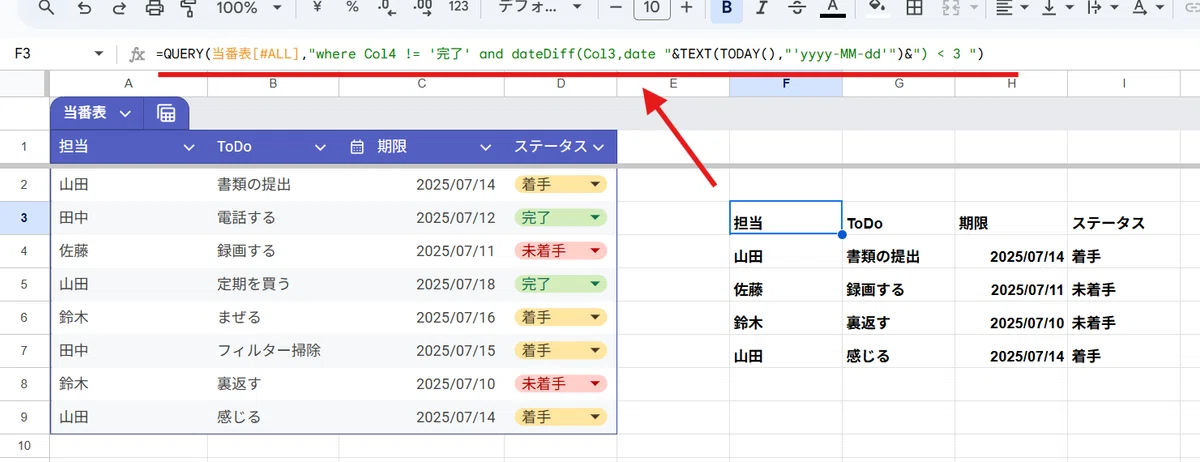This screenshot has width=1200, height=462.
Task: Open the fill color picker
Action: click(x=877, y=8)
